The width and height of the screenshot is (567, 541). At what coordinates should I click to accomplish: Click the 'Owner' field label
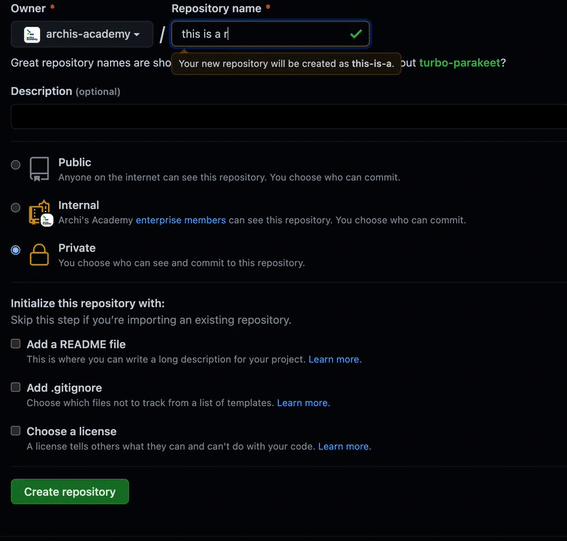point(28,8)
